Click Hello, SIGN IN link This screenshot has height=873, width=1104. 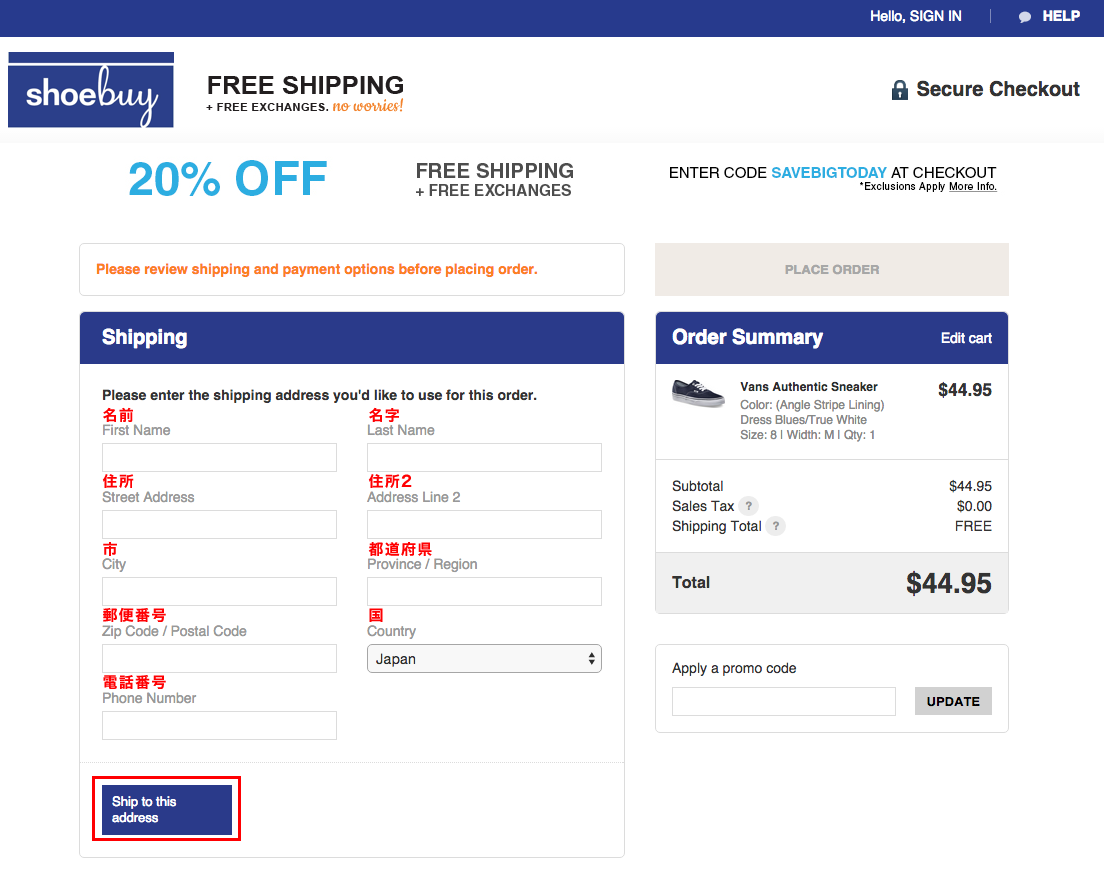pyautogui.click(x=915, y=16)
